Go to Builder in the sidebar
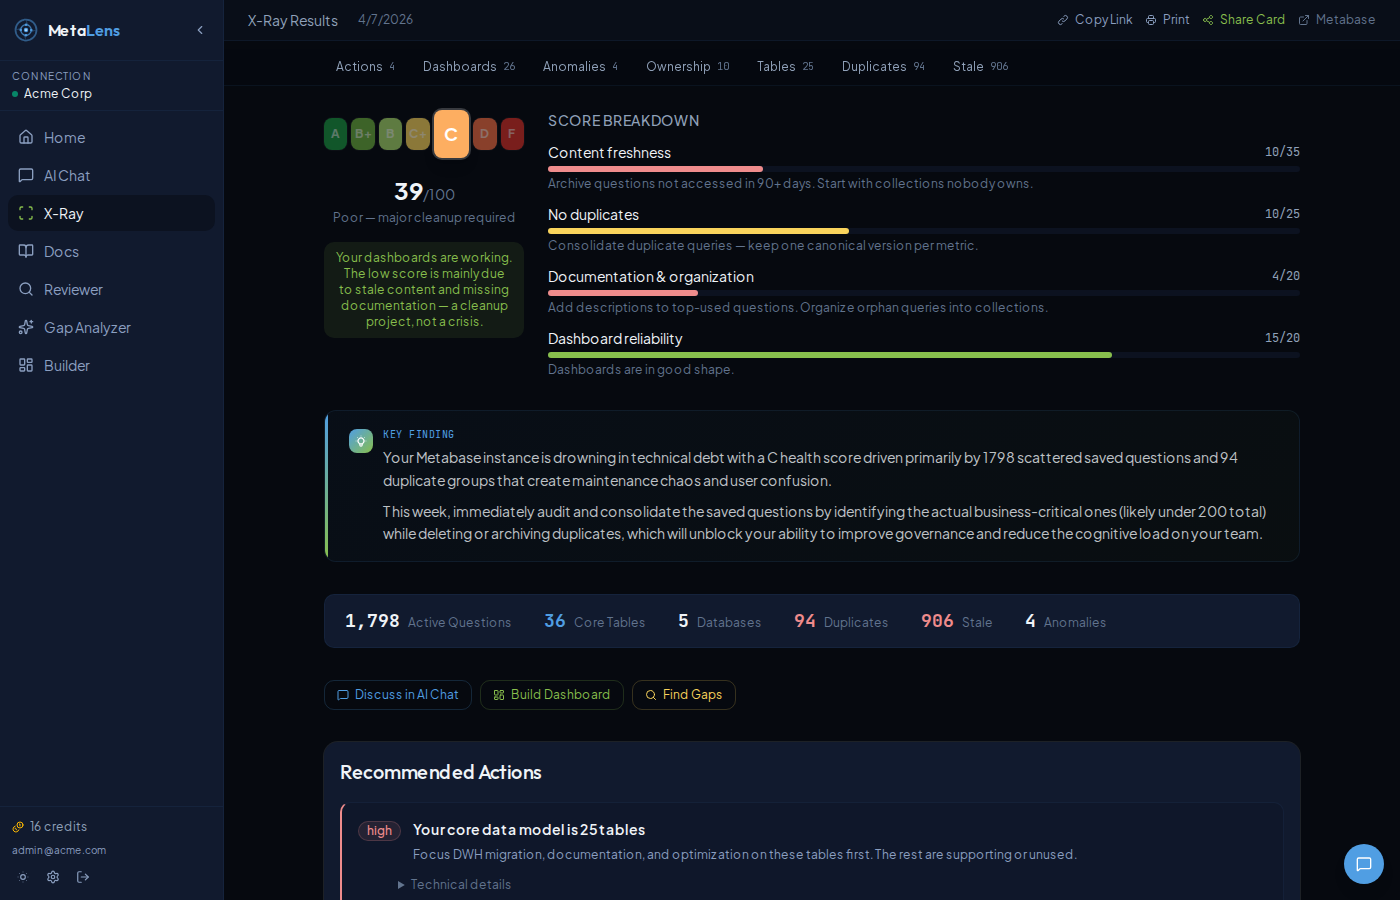The height and width of the screenshot is (900, 1400). 67,366
